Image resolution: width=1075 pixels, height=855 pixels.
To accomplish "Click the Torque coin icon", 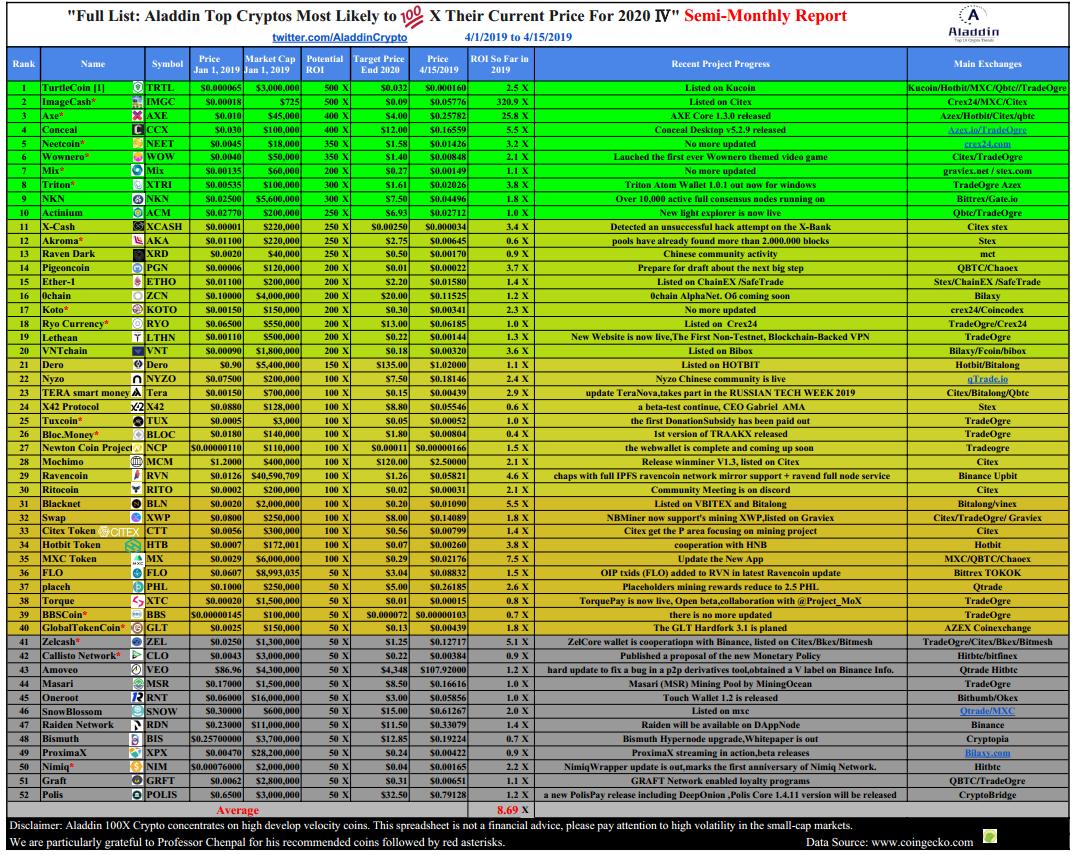I will pos(138,601).
